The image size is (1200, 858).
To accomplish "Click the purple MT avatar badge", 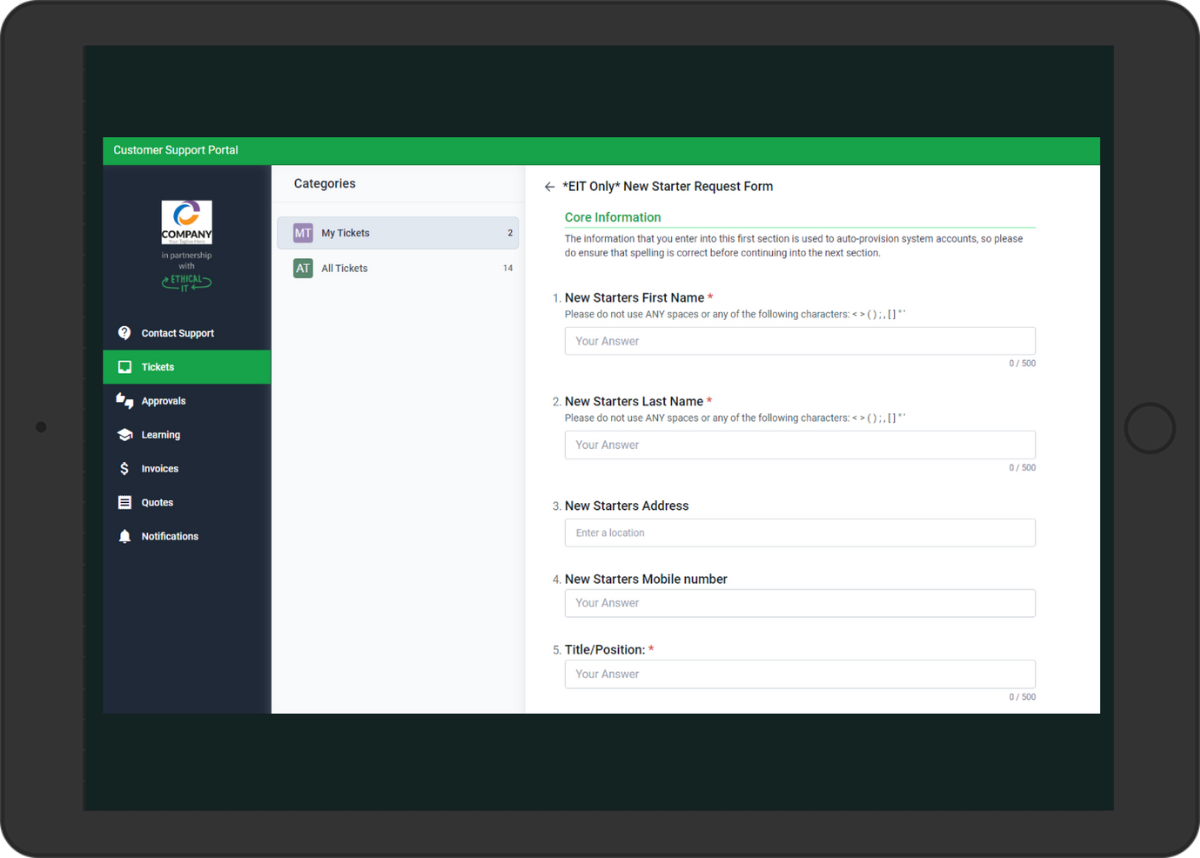I will click(303, 233).
